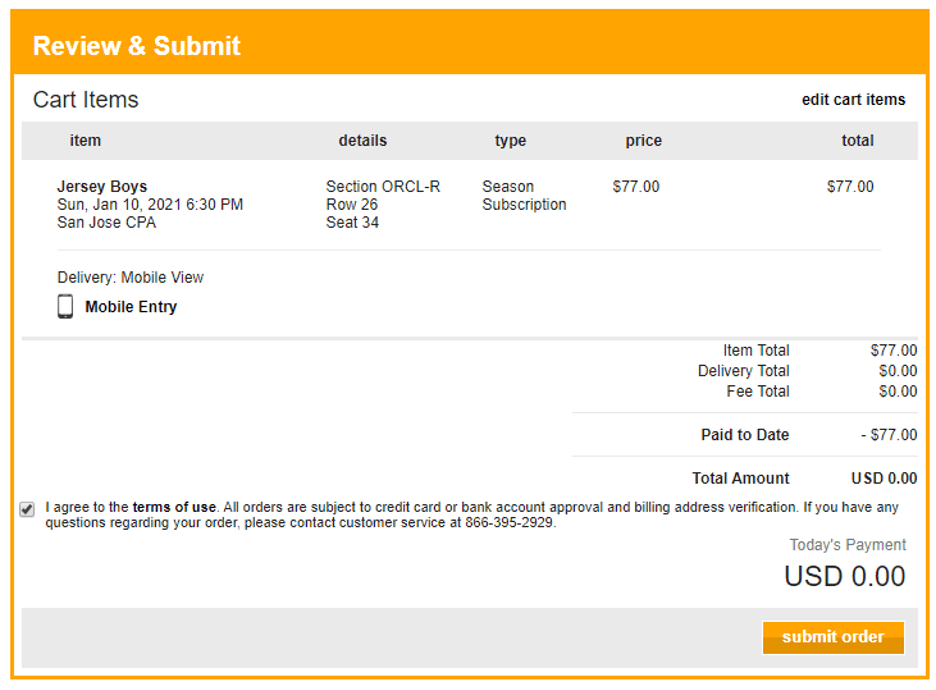The image size is (936, 690).
Task: Click the total column header
Action: [857, 141]
